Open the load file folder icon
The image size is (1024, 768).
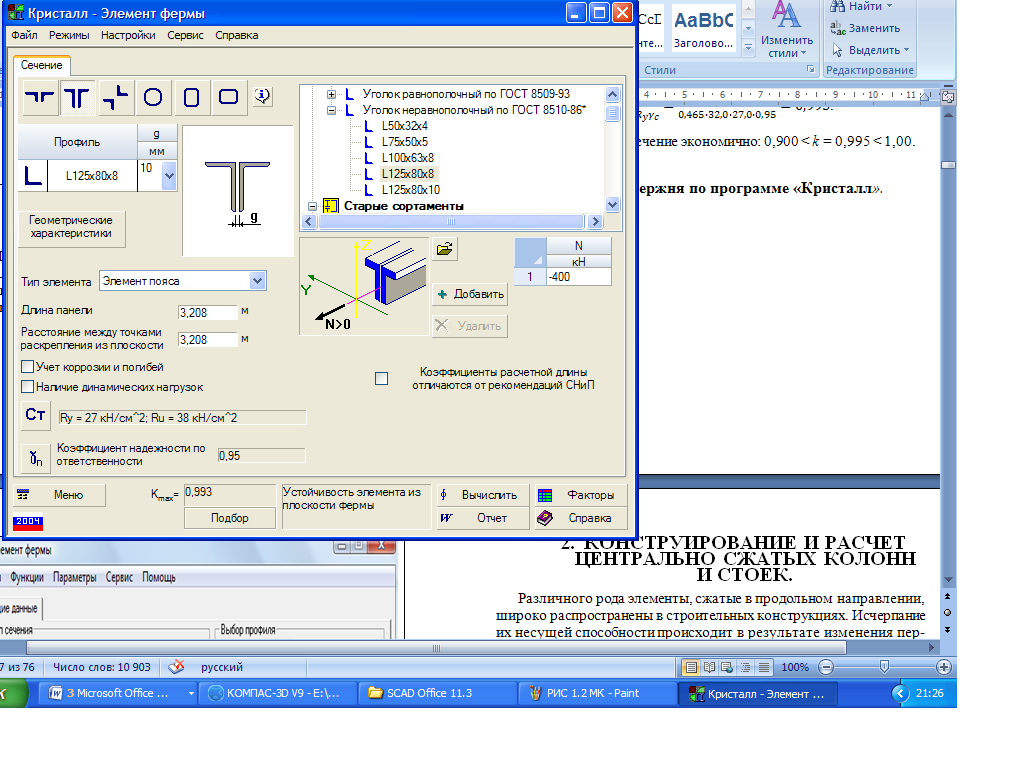[x=445, y=249]
